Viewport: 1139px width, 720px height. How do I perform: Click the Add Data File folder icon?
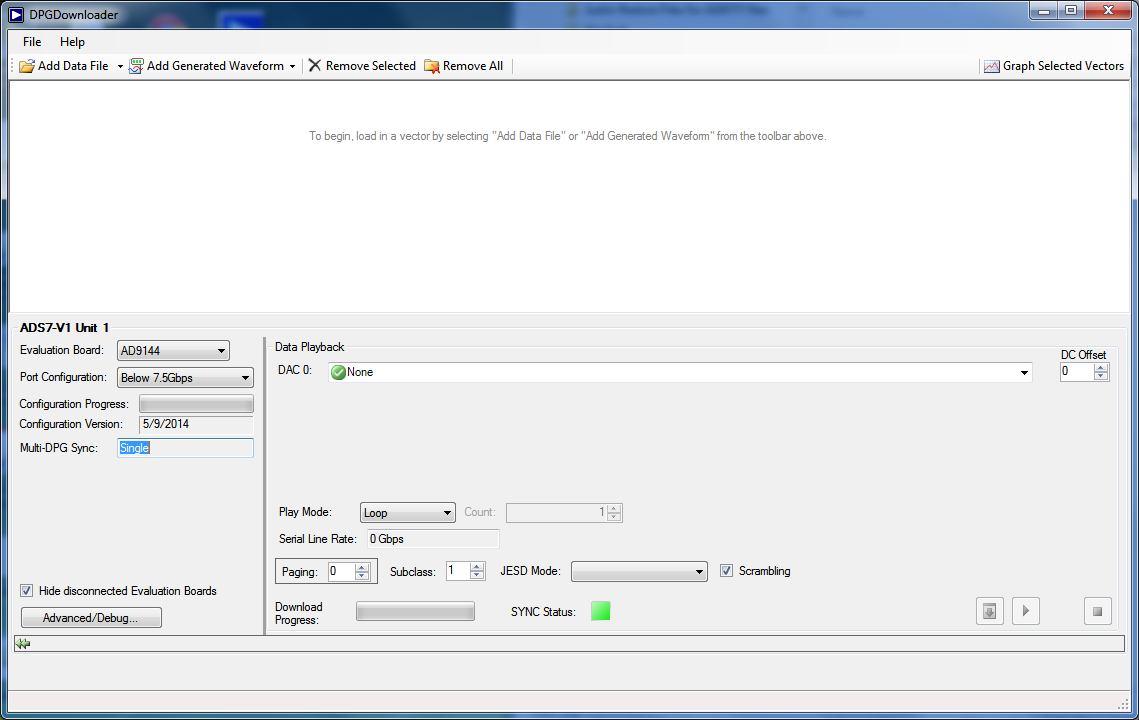coord(27,66)
